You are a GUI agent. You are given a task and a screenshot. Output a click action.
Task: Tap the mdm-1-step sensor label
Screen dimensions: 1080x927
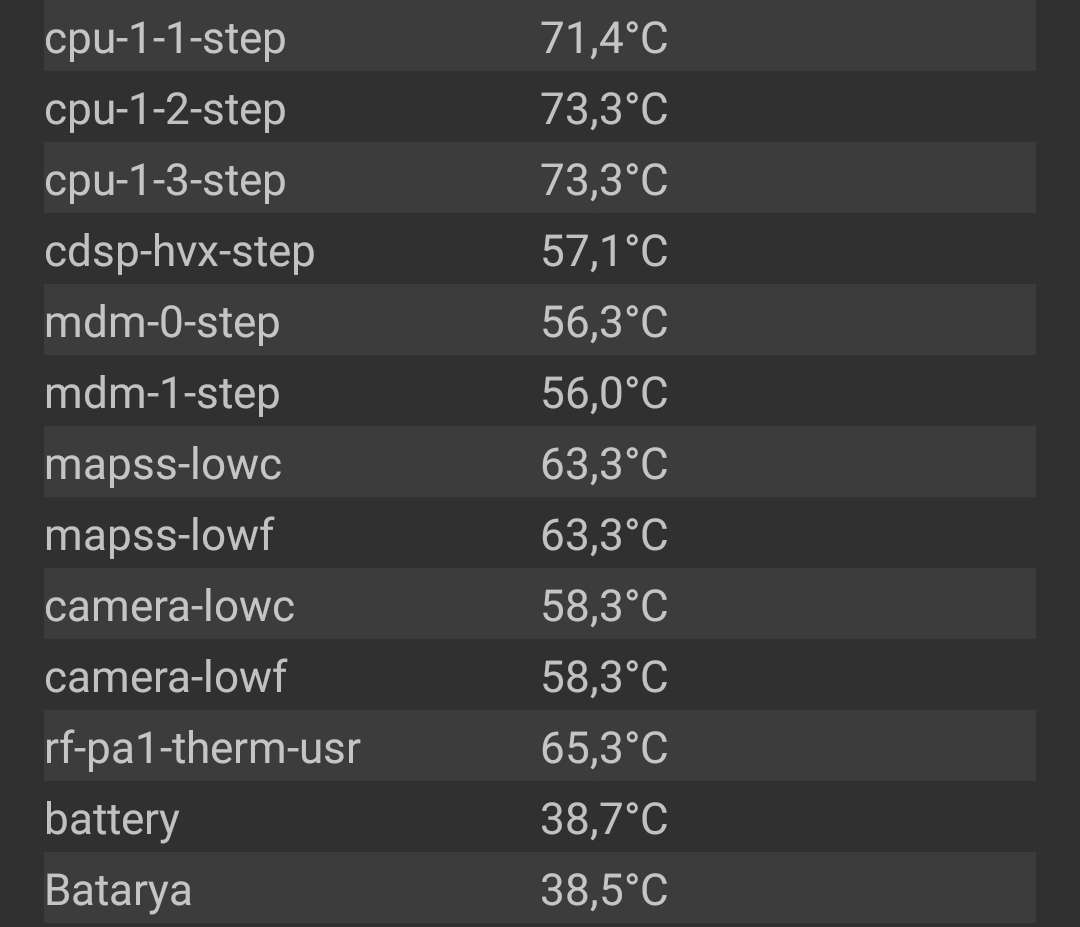point(162,394)
